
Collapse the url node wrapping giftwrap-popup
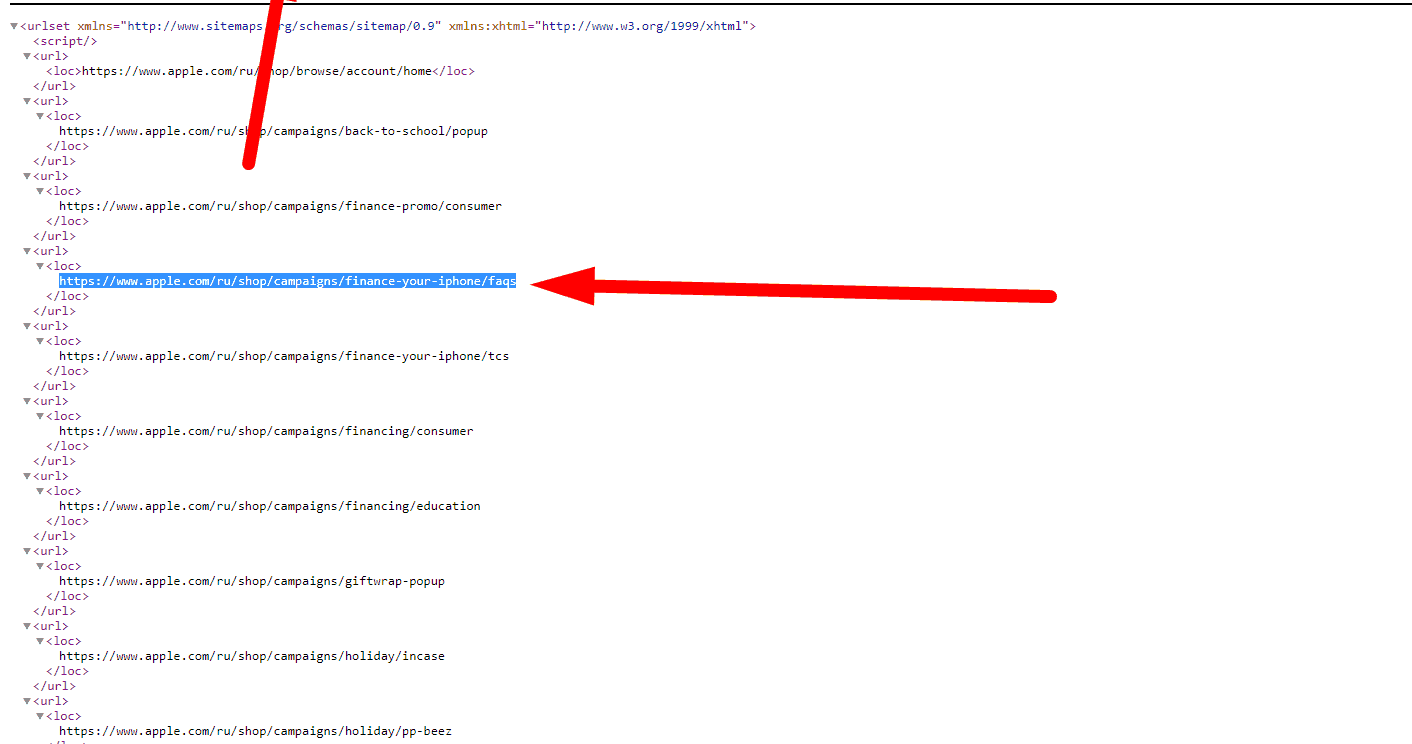point(28,551)
